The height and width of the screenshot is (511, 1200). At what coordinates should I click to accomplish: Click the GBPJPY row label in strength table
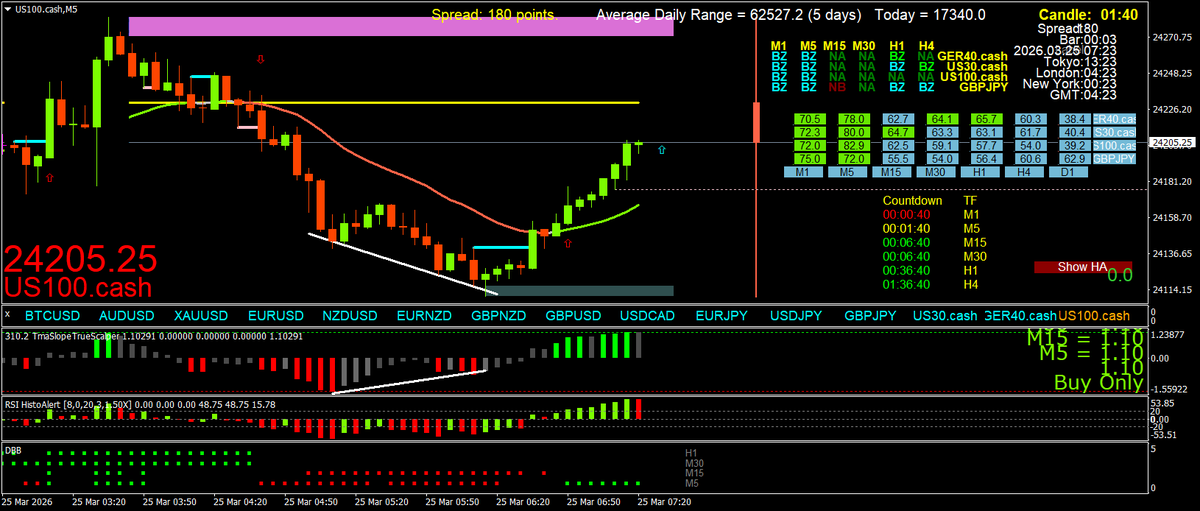(1116, 158)
